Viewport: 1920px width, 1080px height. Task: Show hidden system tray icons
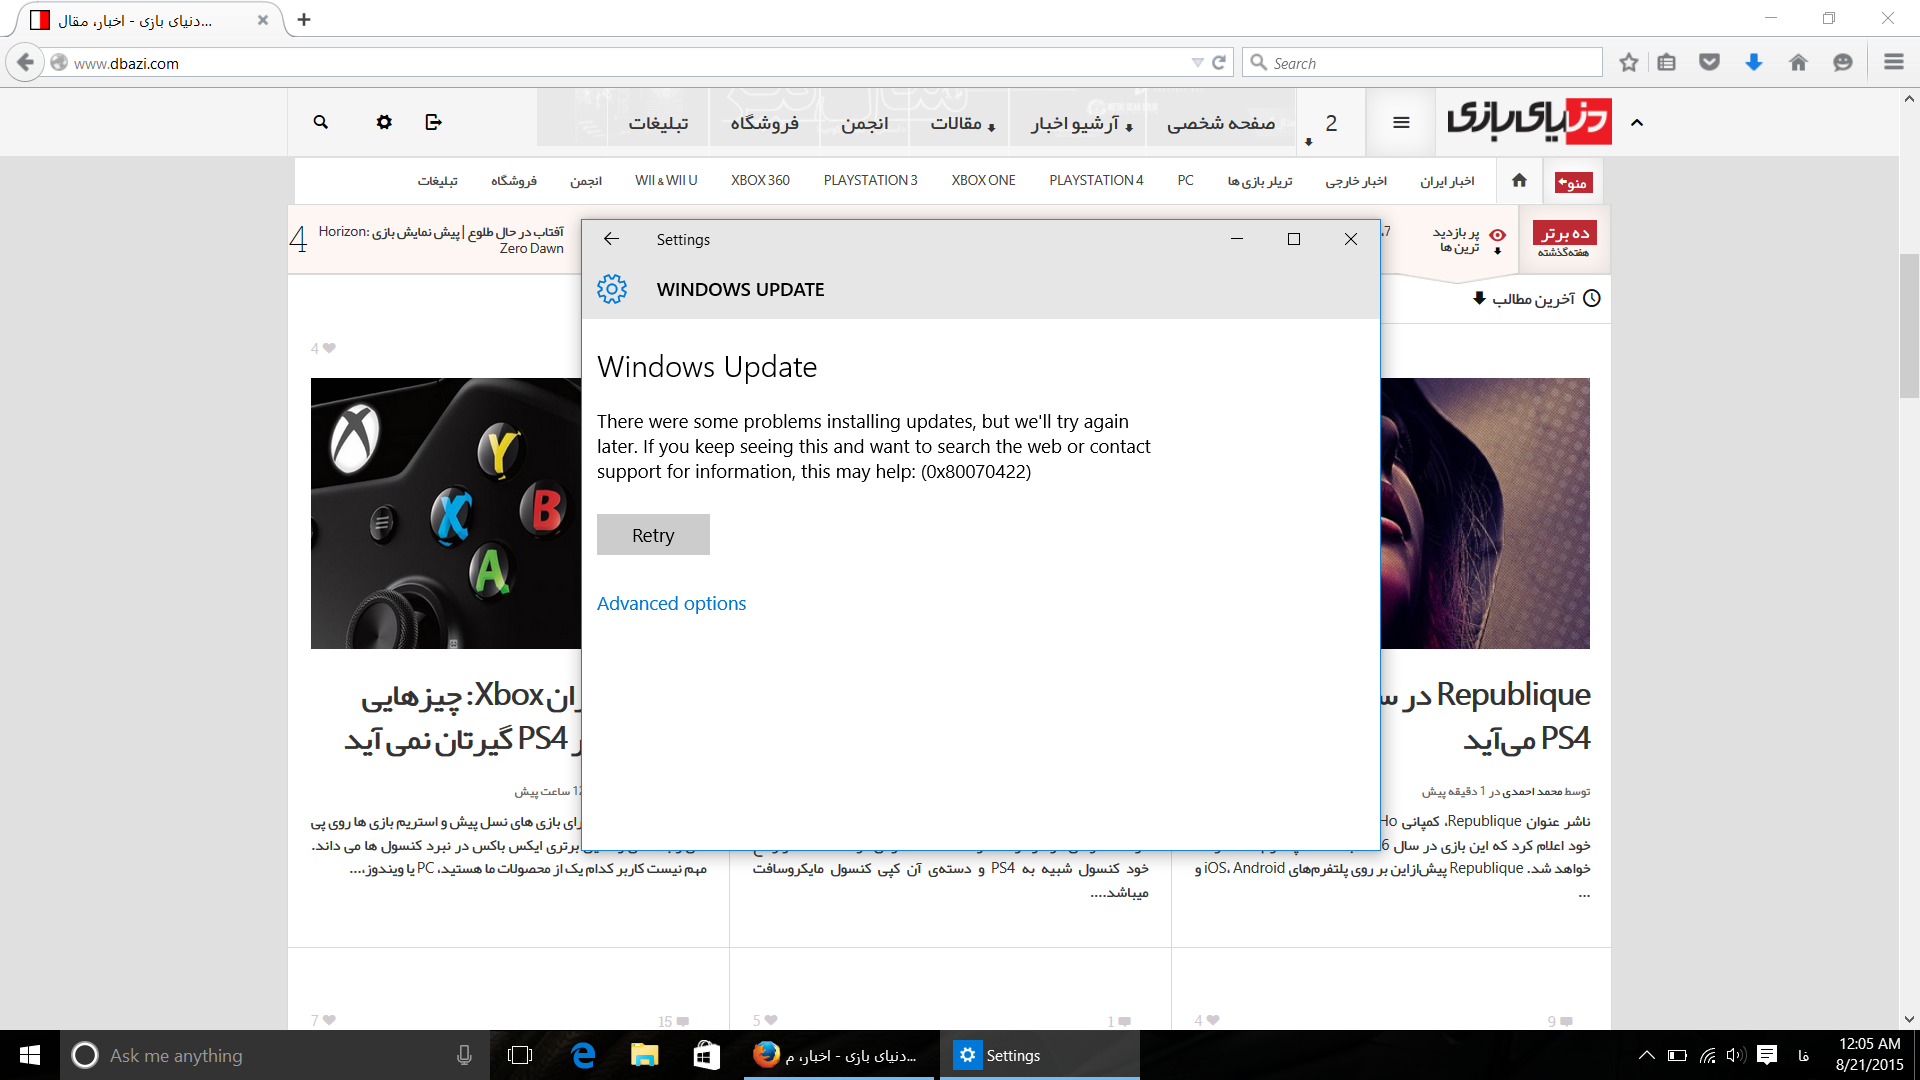1646,1055
